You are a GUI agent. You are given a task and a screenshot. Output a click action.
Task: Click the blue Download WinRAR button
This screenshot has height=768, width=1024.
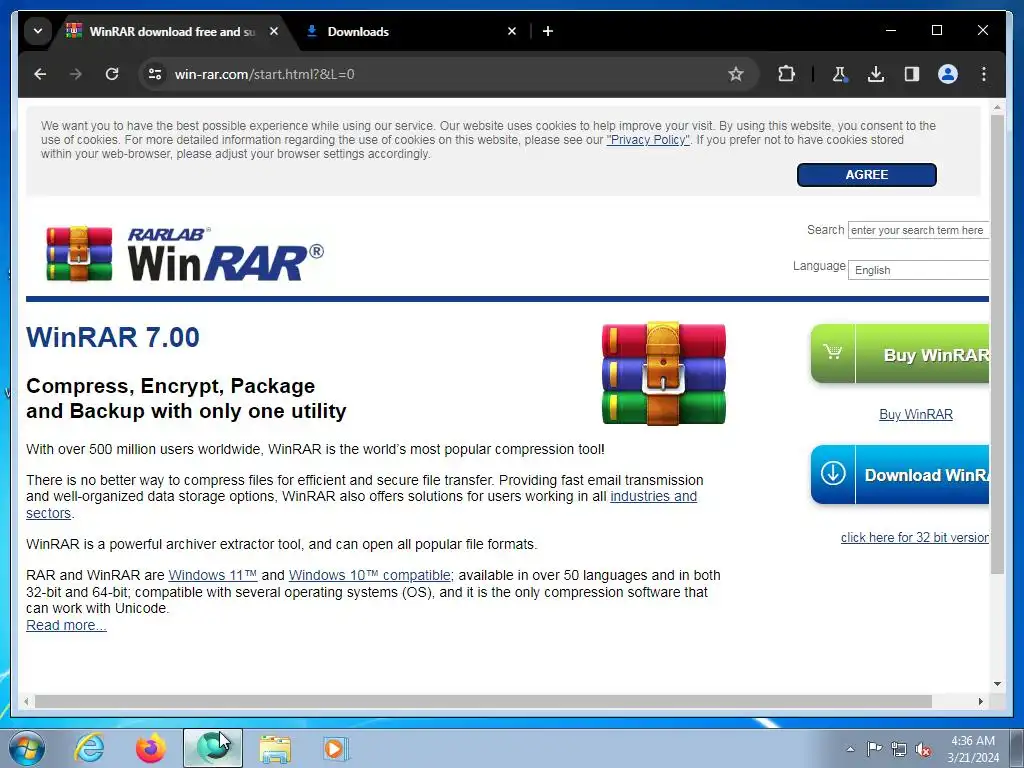coord(900,475)
